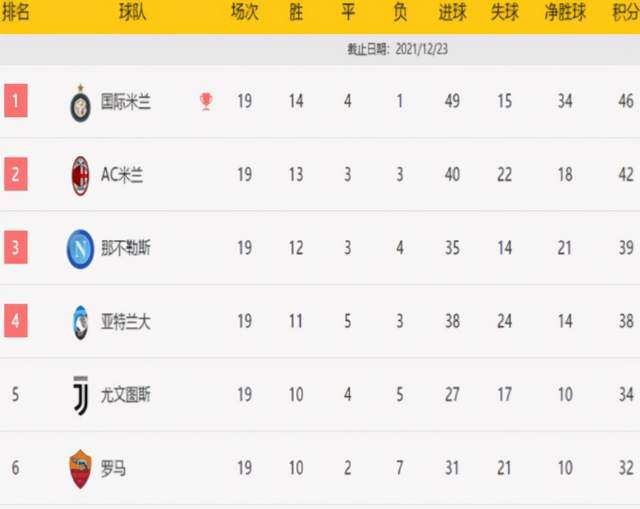Image resolution: width=640 pixels, height=509 pixels.
Task: Click the Juventus team logo
Action: point(80,396)
